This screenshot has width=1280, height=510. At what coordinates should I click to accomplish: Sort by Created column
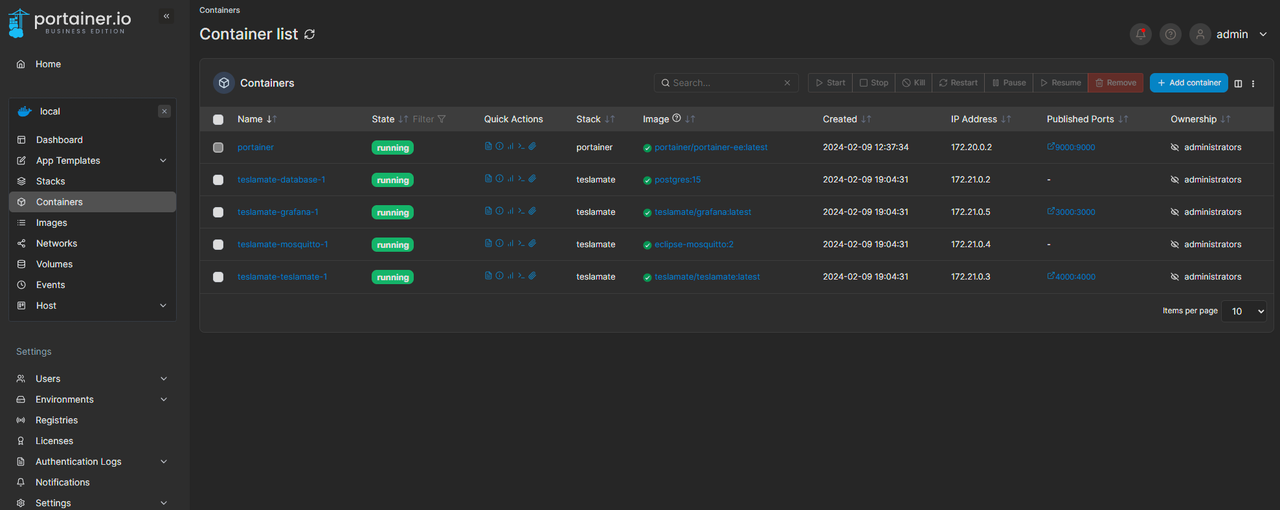tap(847, 119)
